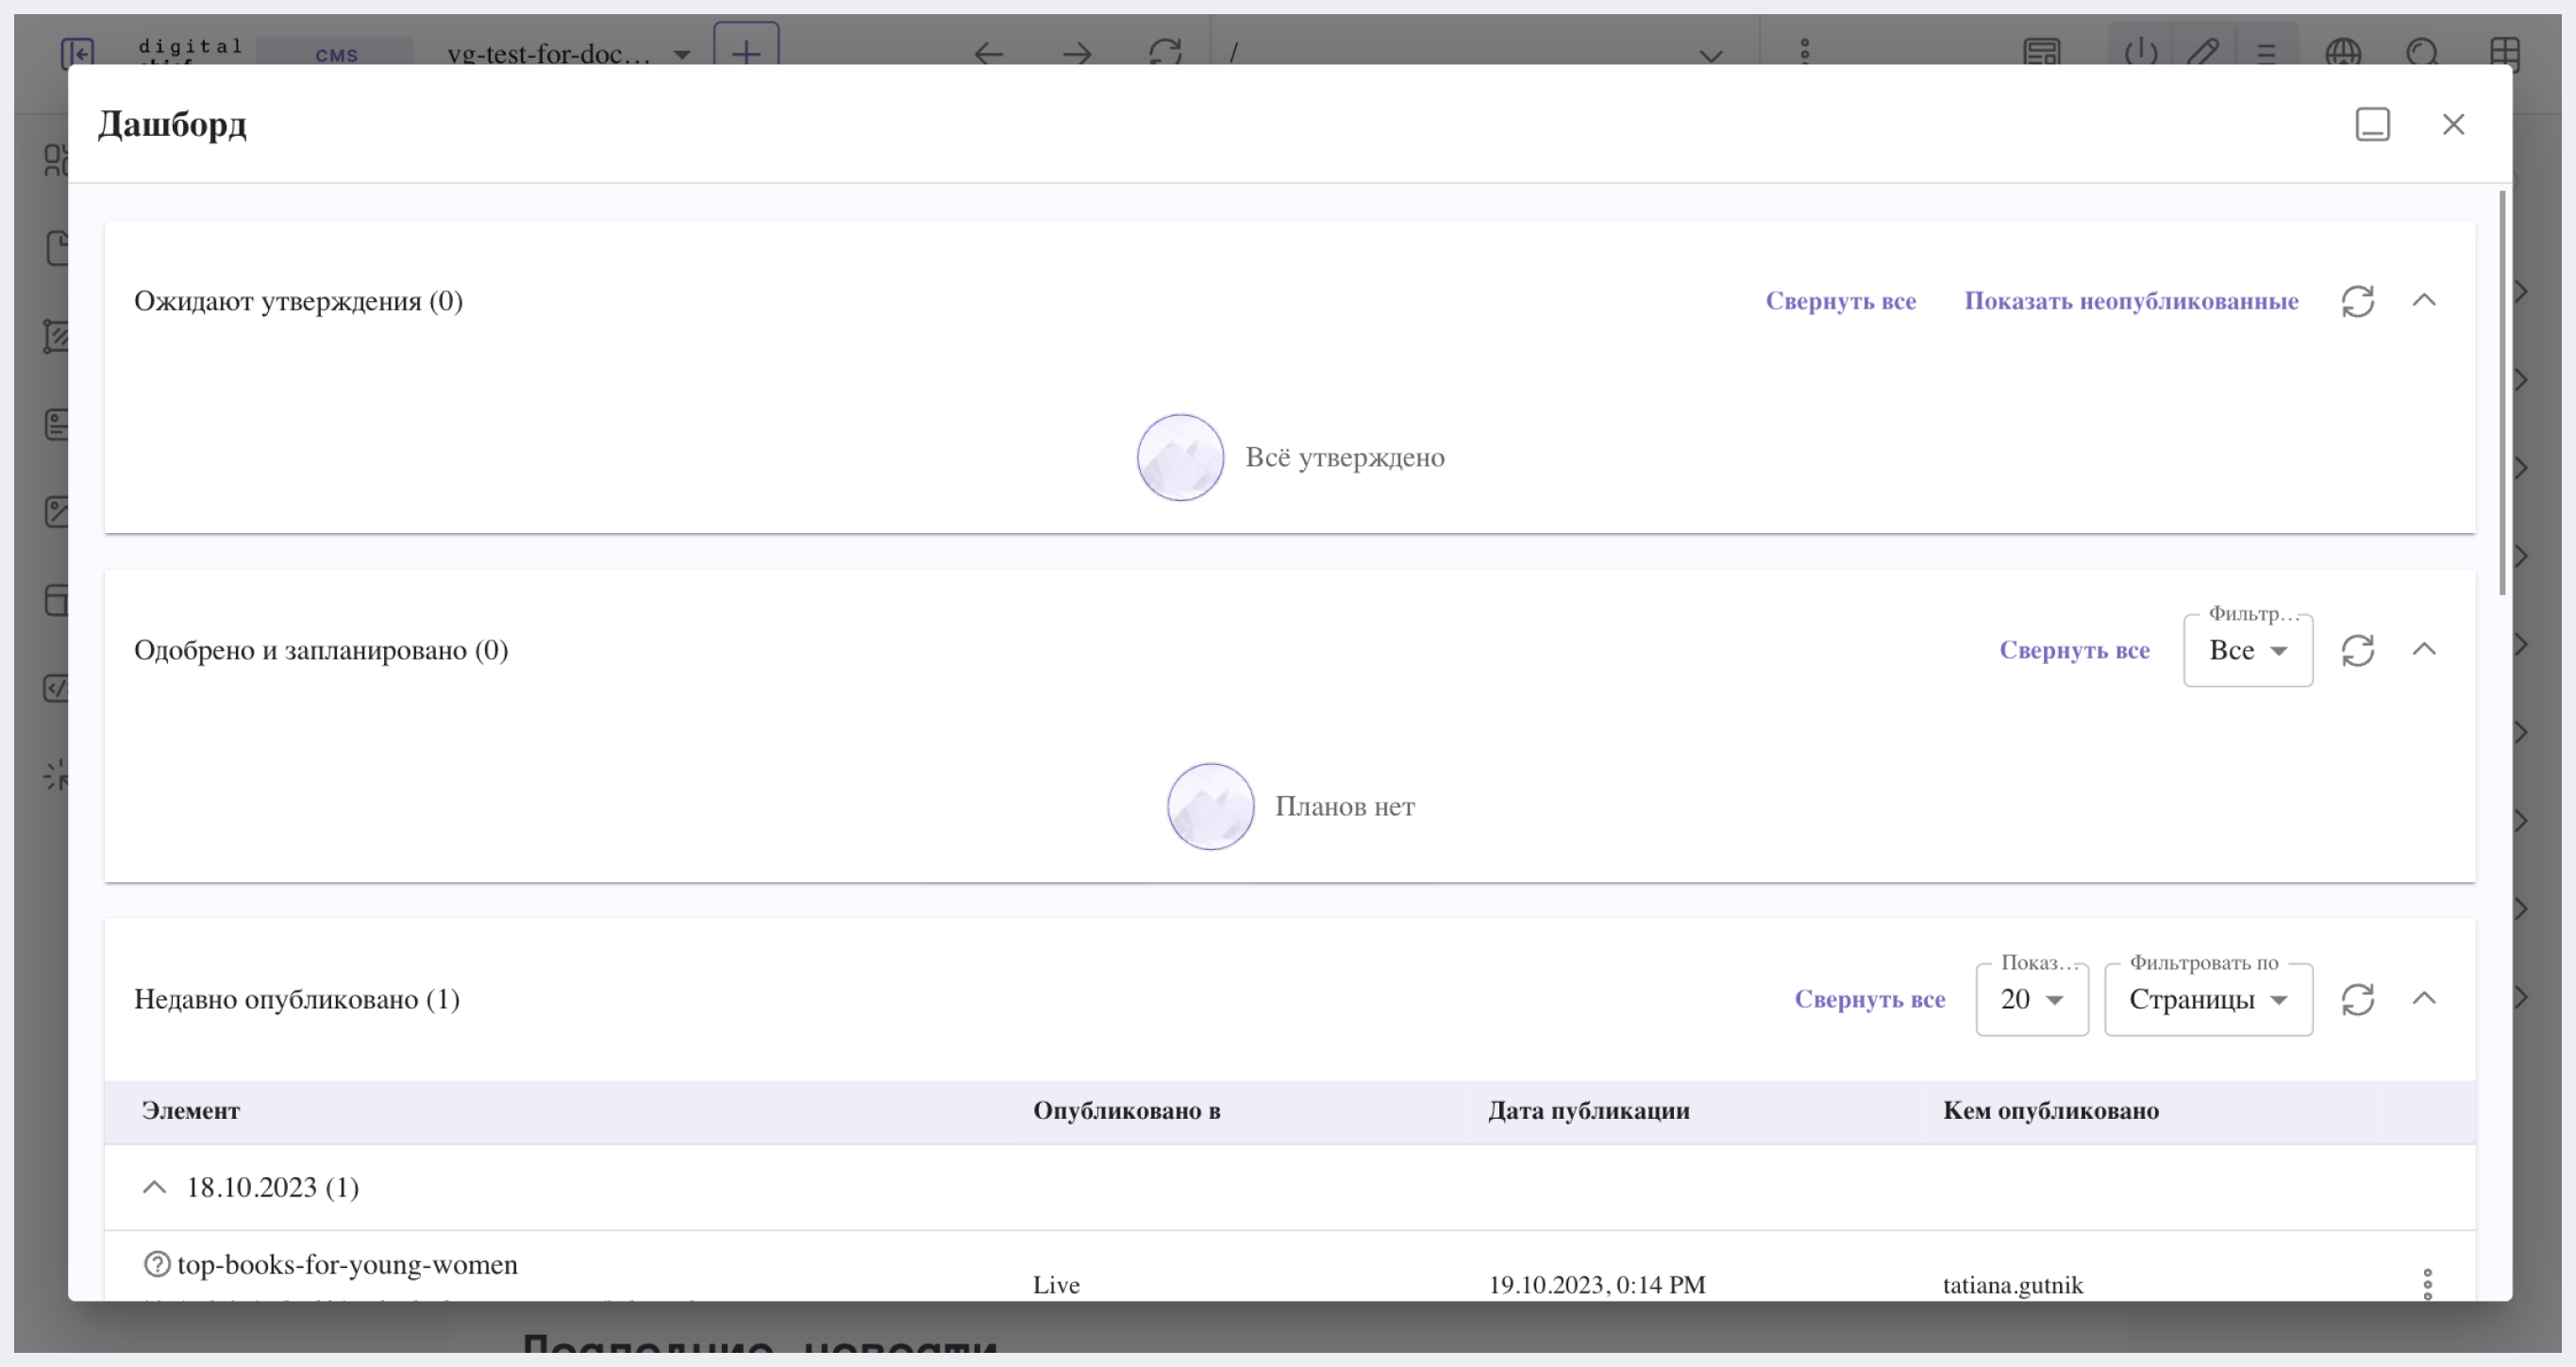Viewport: 2576px width, 1367px height.
Task: Click the Элемент column header
Action: (x=191, y=1111)
